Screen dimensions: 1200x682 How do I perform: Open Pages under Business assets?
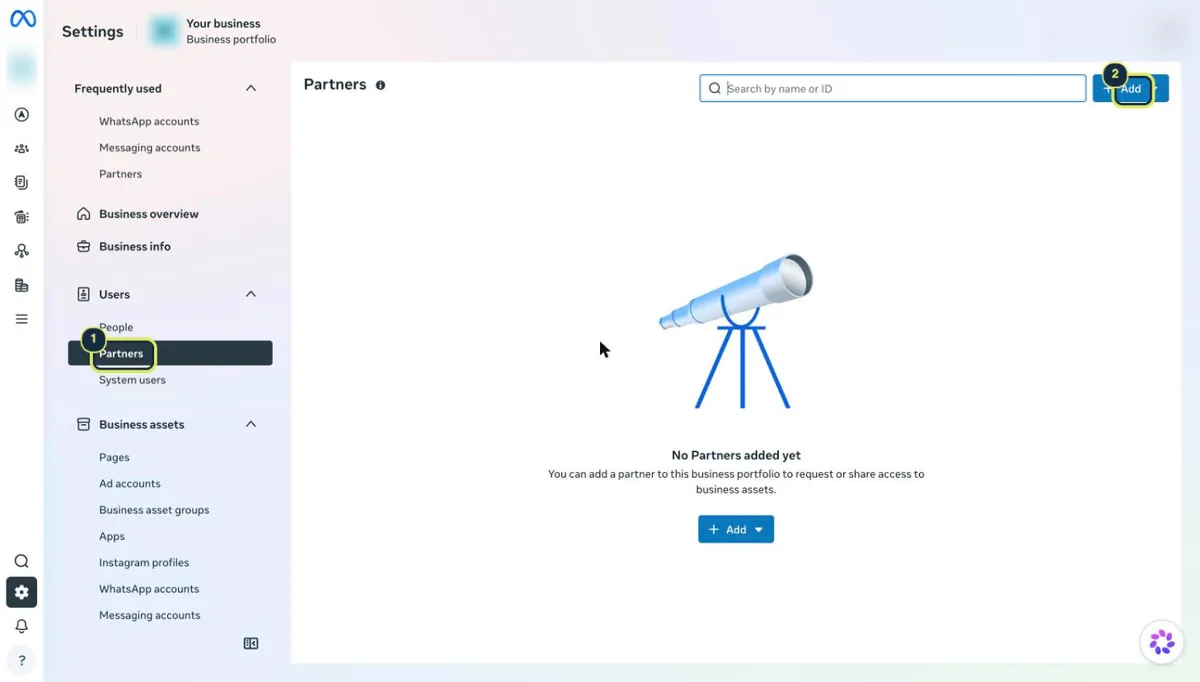pos(114,457)
